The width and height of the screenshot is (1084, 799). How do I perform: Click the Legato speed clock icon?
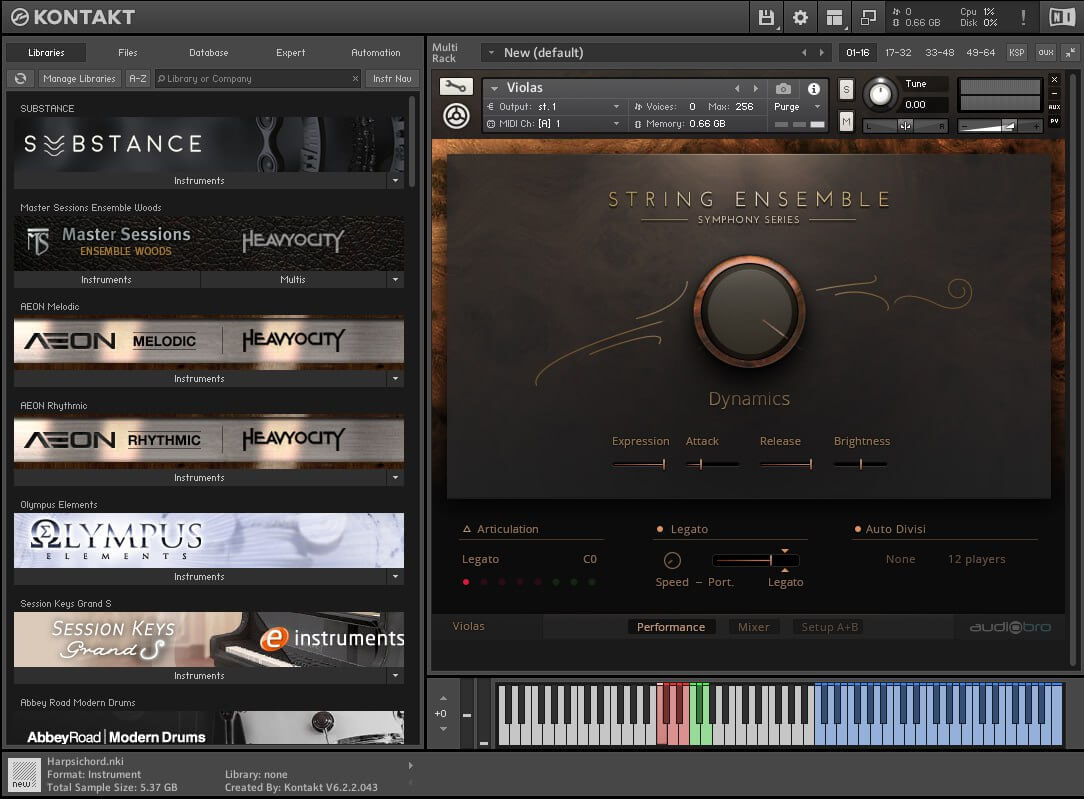(x=672, y=560)
